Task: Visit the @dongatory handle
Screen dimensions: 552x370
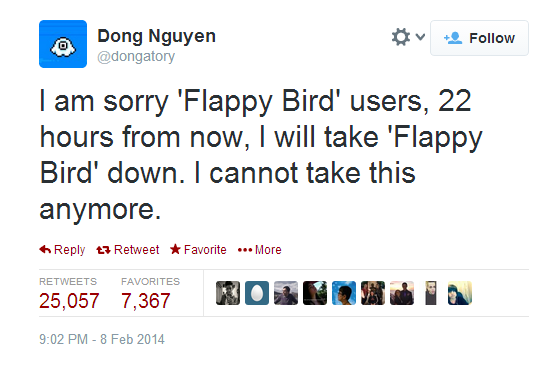Action: tap(136, 57)
